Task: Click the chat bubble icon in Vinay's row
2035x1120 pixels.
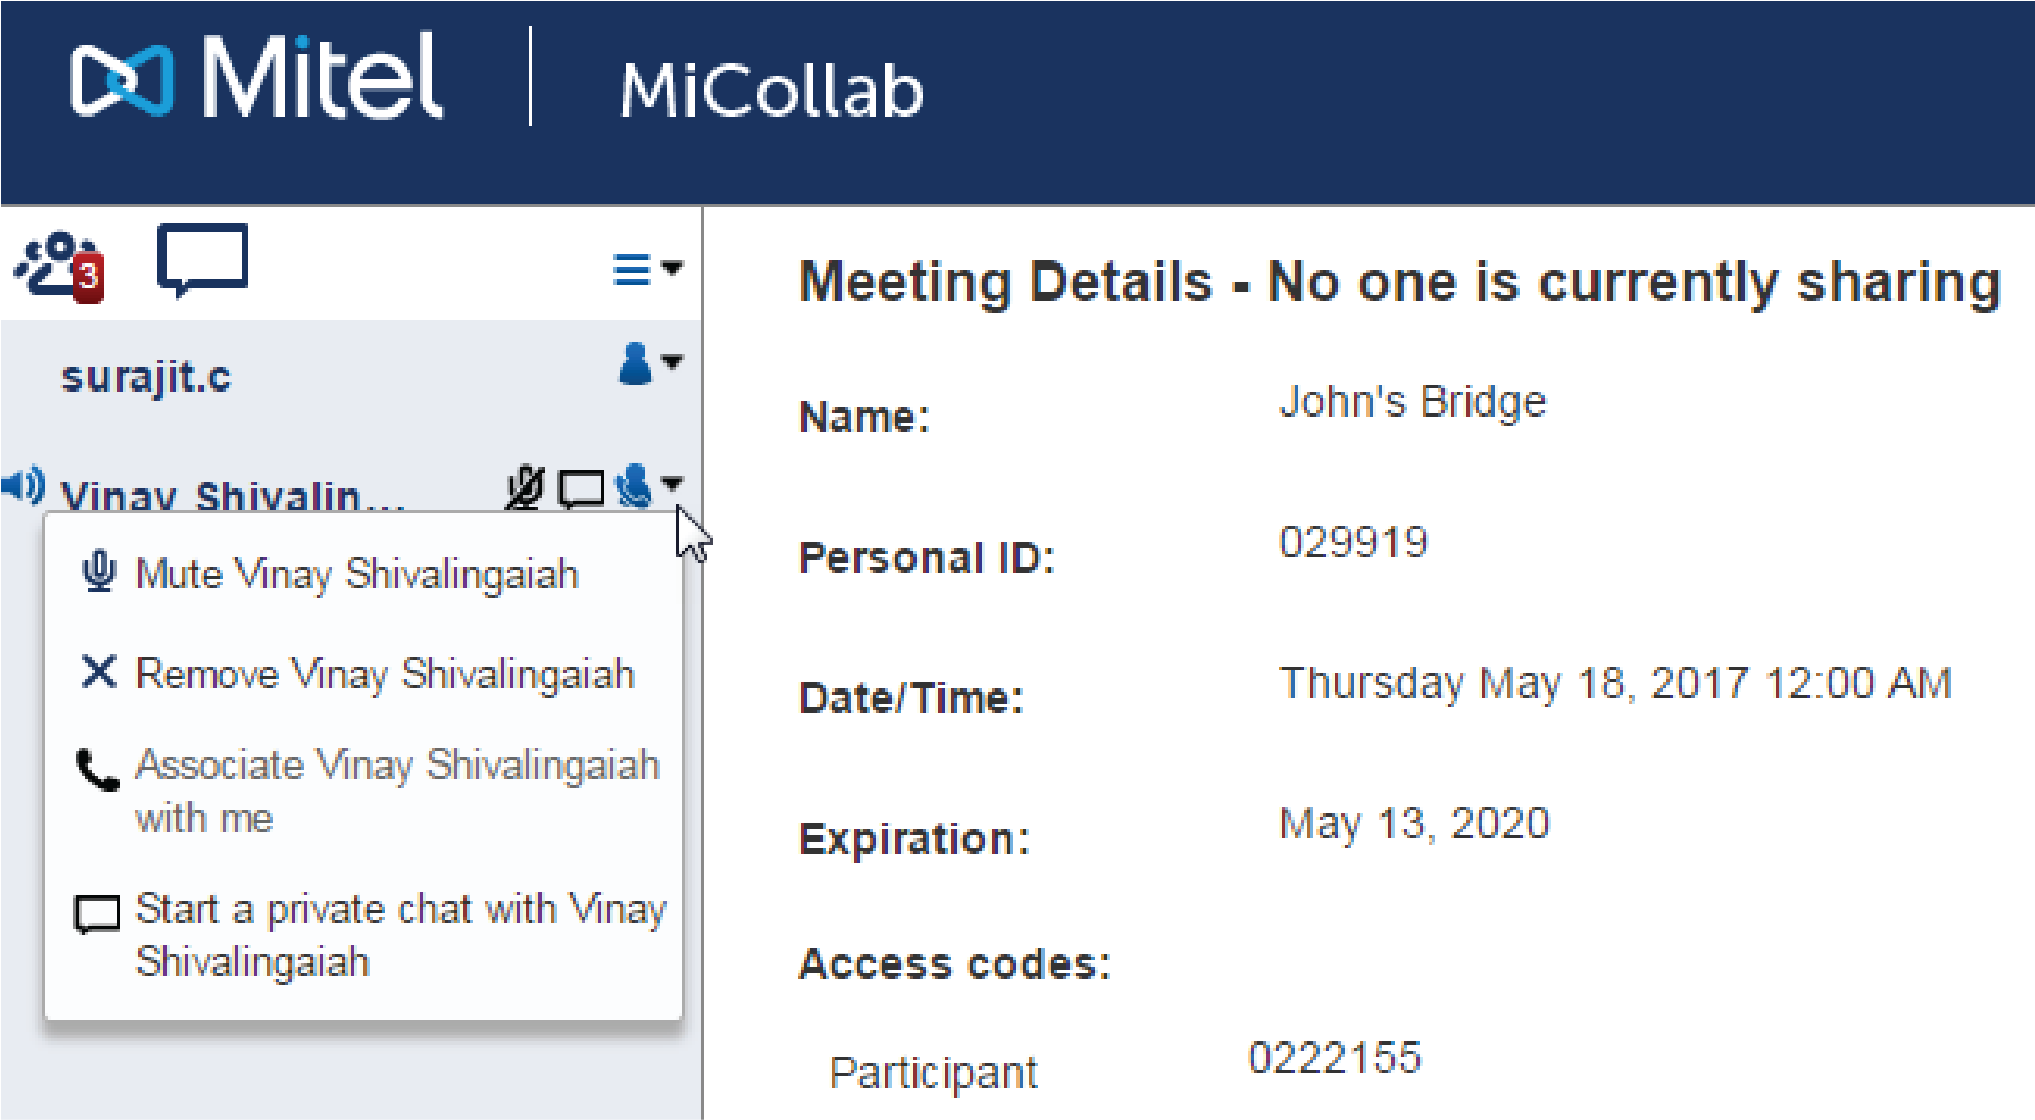Action: [x=581, y=489]
